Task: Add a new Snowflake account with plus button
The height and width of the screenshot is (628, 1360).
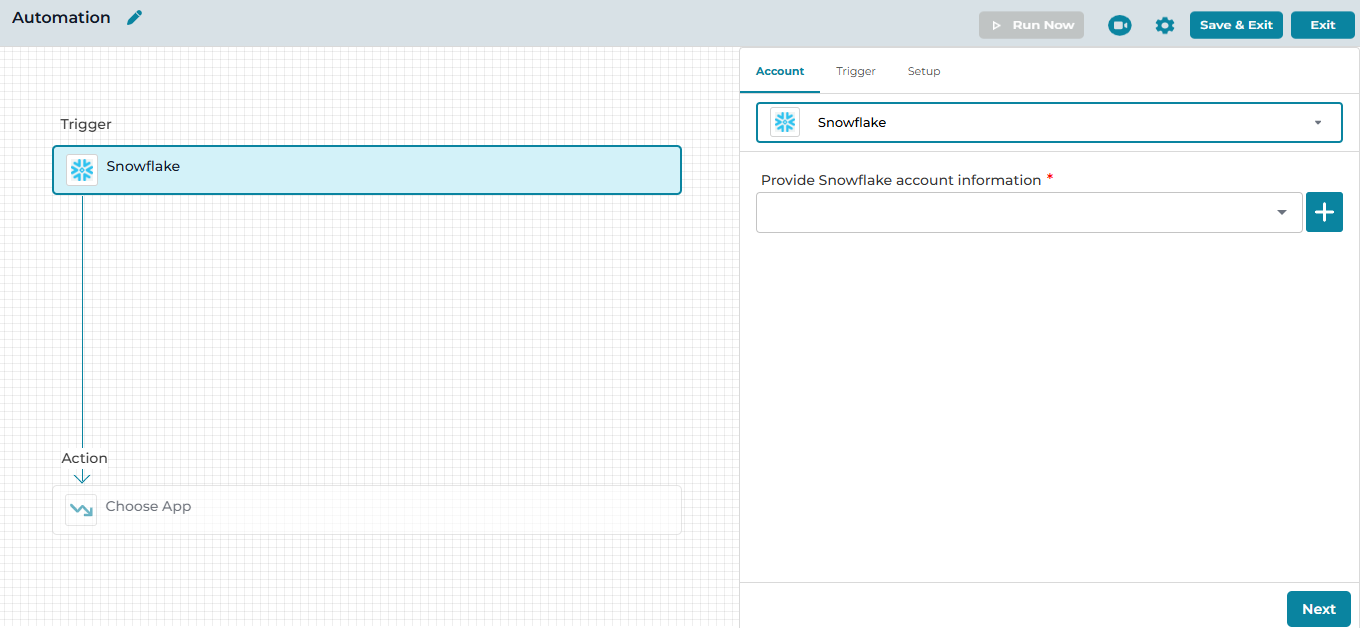Action: click(x=1325, y=212)
